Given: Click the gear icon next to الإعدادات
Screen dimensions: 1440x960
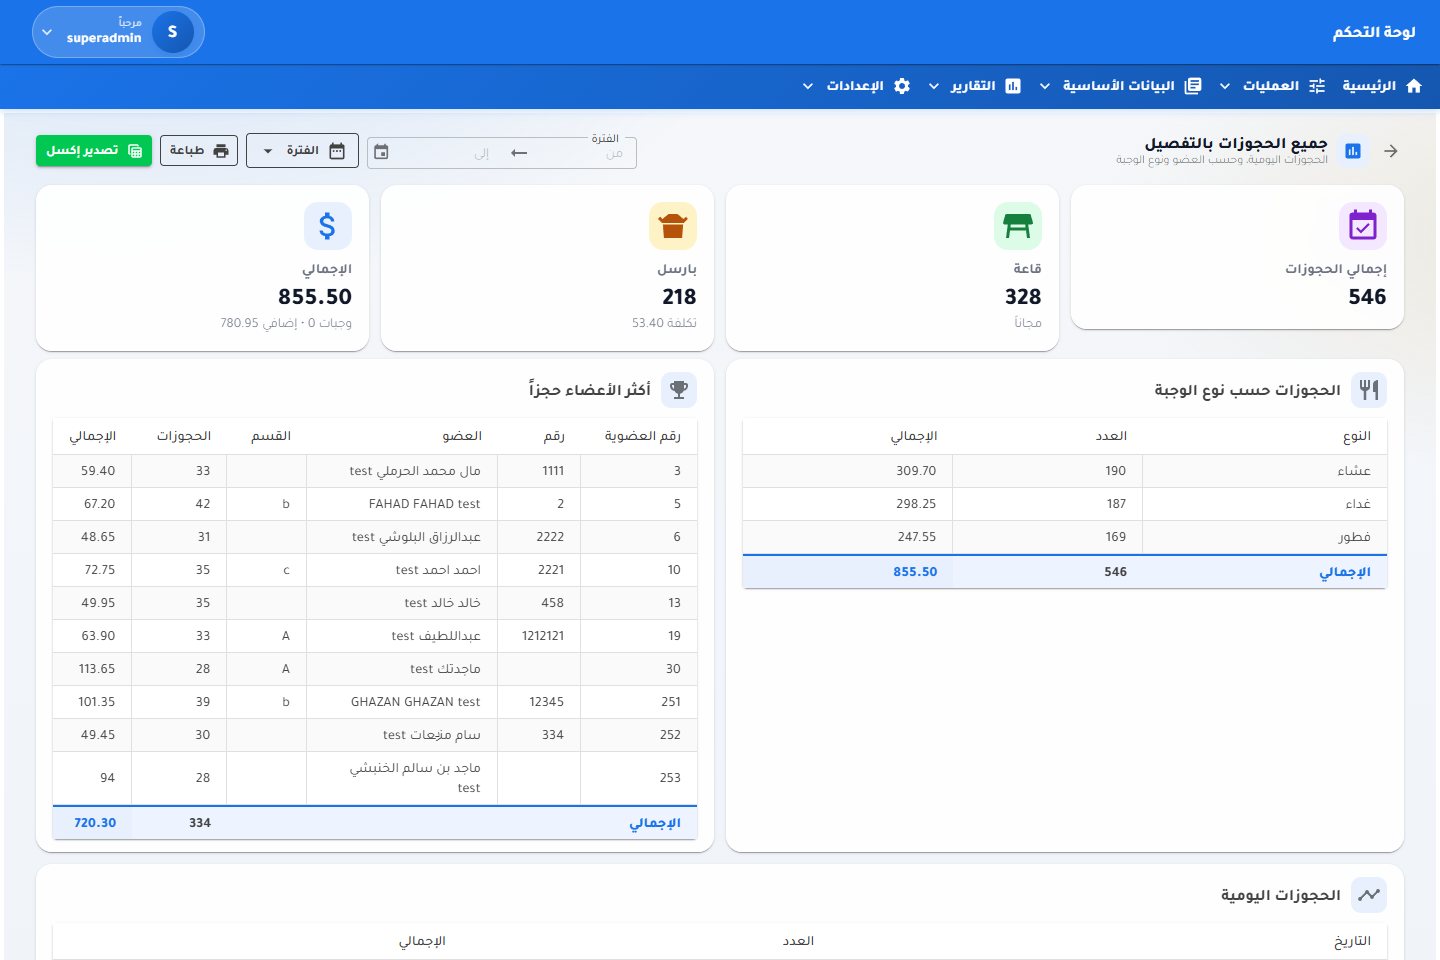Looking at the screenshot, I should click(x=902, y=86).
